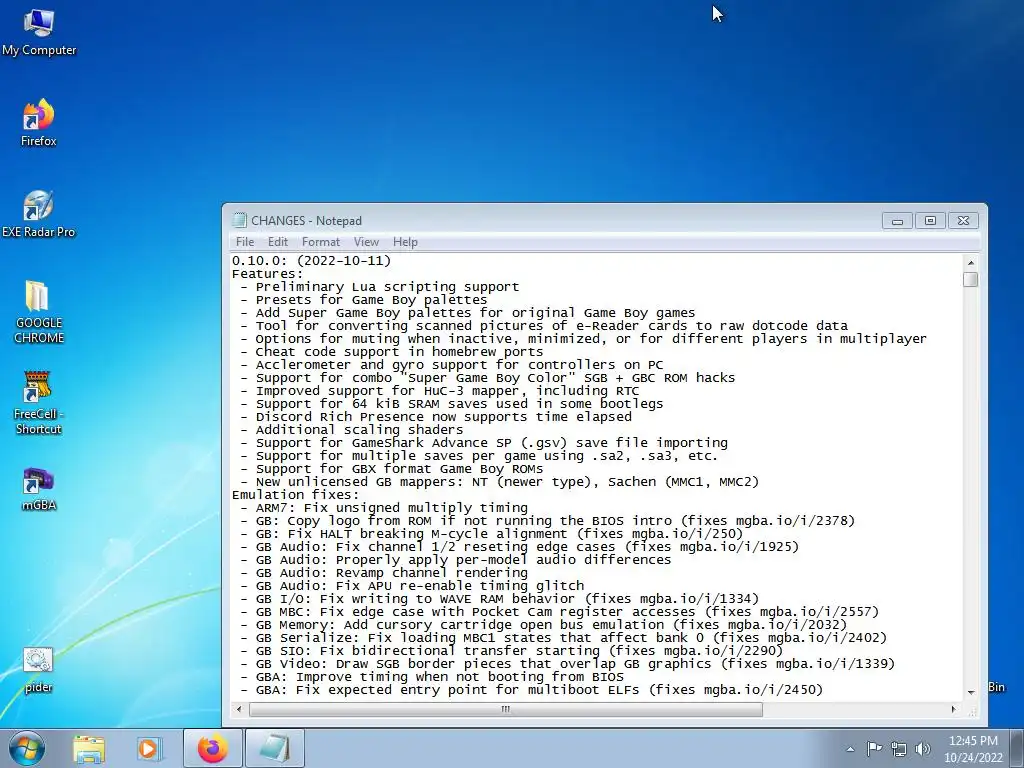Screen dimensions: 1024x768
Task: Click the "0.10.0: (2022-10-11)" line
Action: [312, 261]
